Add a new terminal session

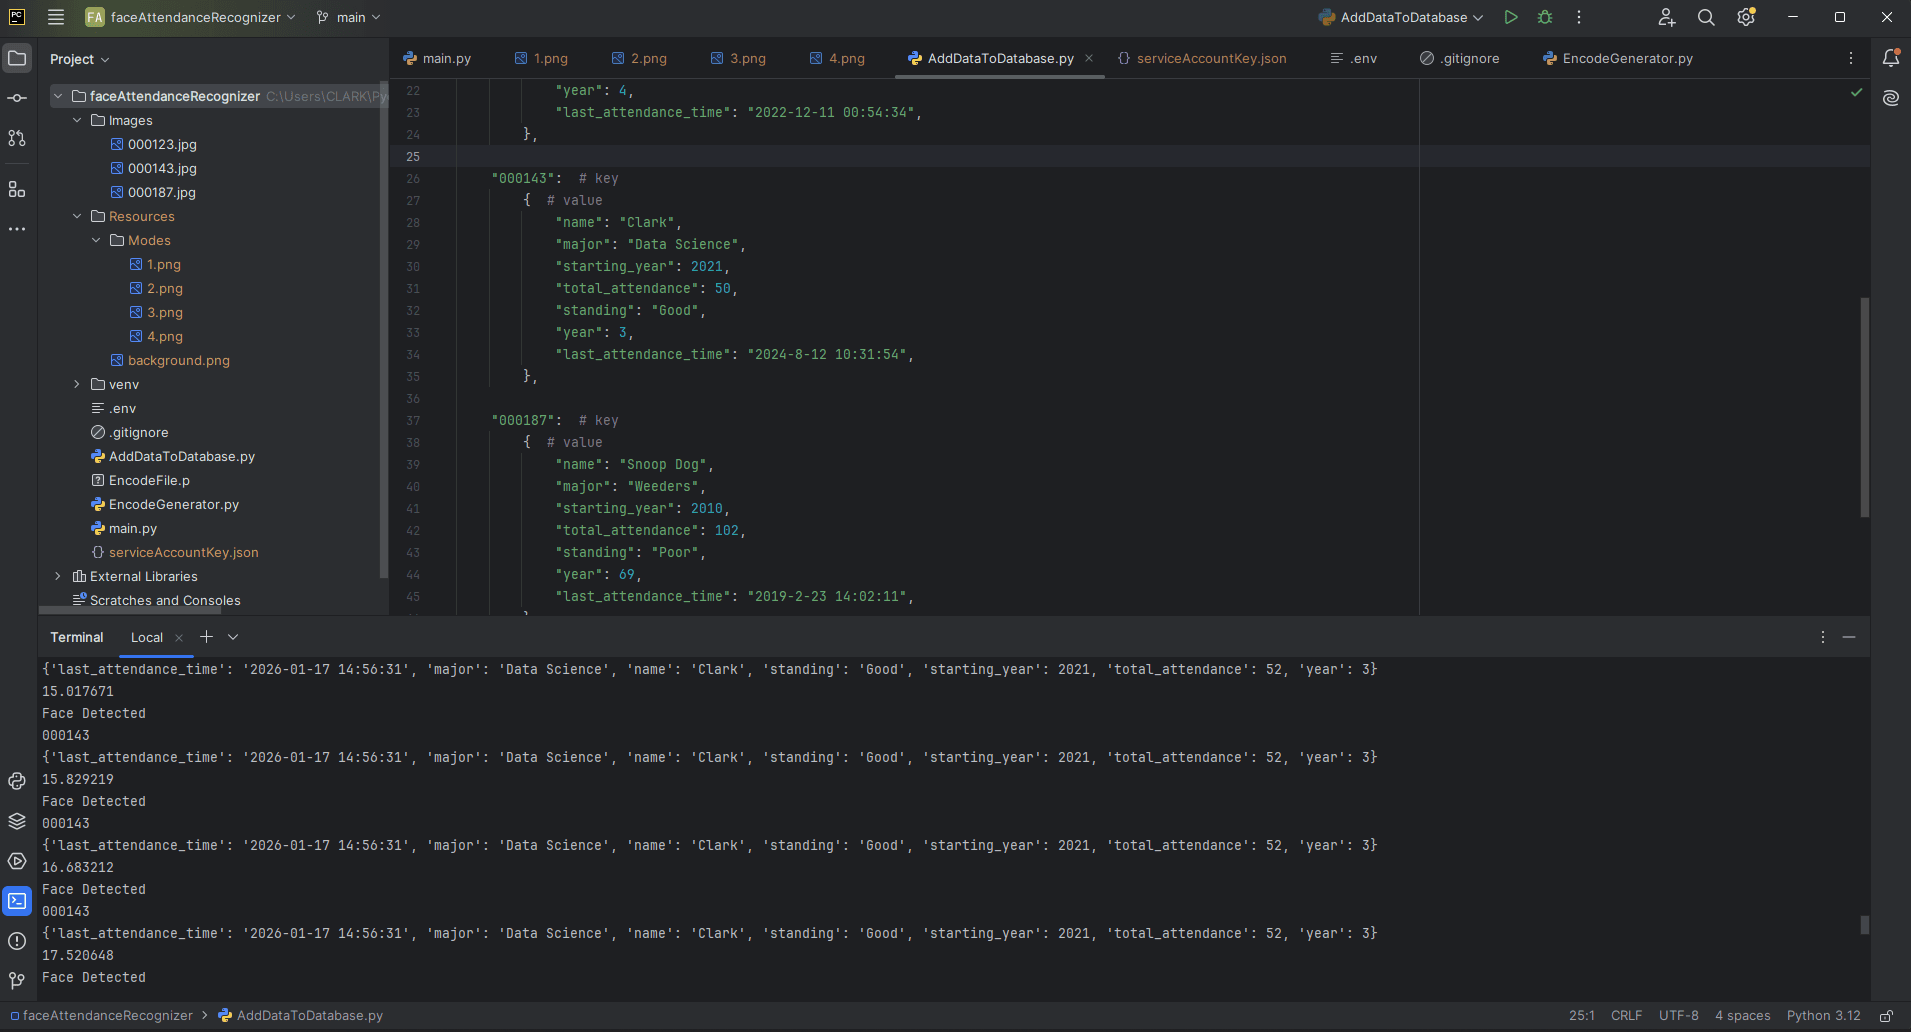206,637
